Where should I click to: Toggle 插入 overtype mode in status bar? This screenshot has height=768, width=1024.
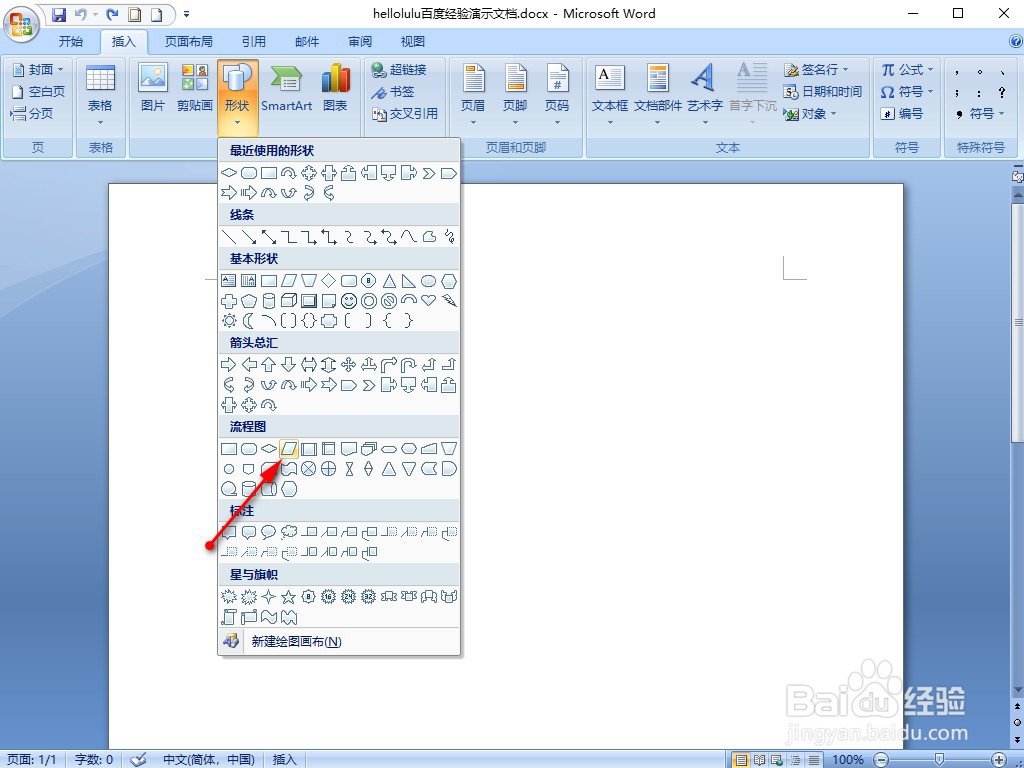coord(284,760)
